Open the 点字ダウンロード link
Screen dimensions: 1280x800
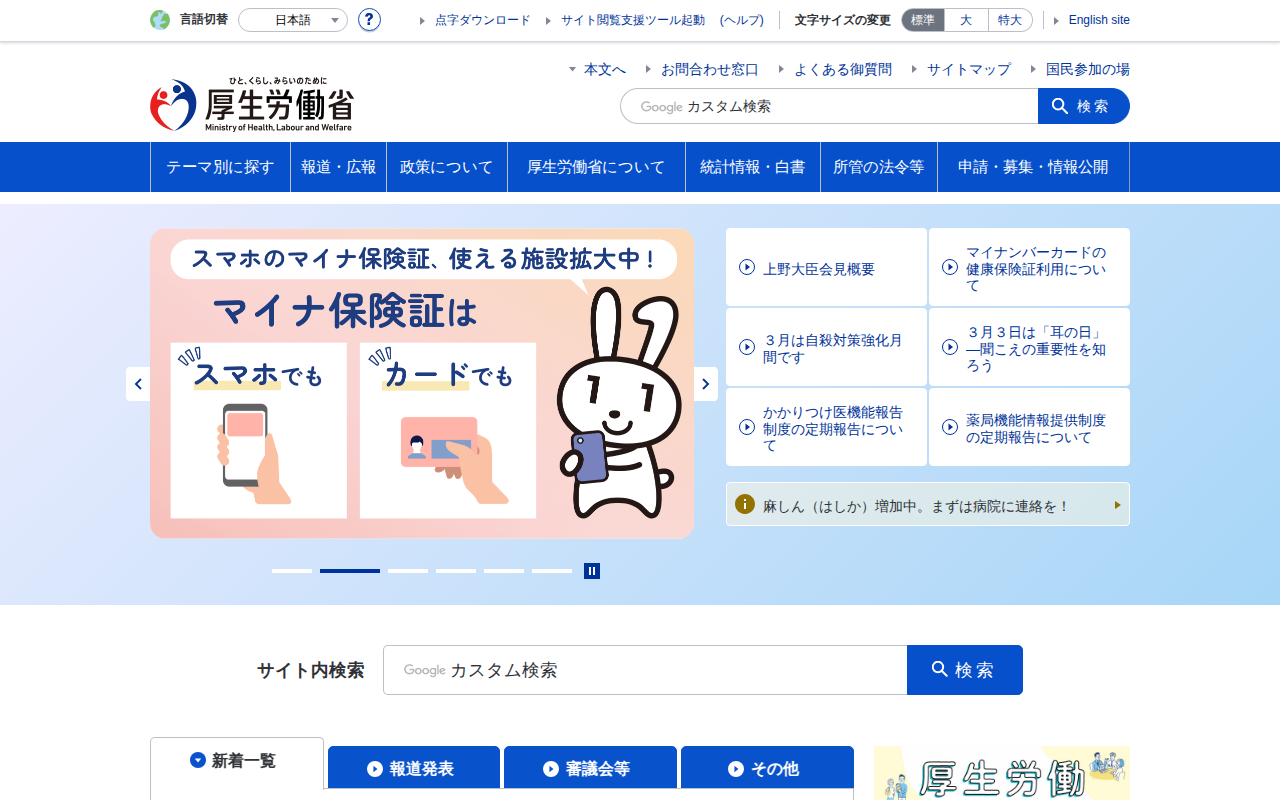coord(483,20)
